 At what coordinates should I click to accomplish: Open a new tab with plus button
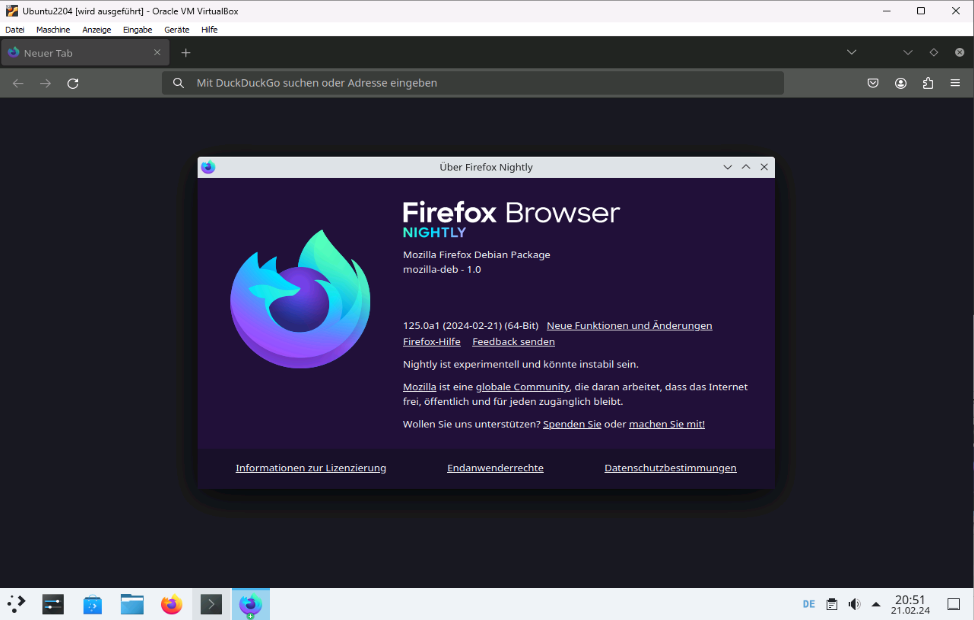(186, 53)
